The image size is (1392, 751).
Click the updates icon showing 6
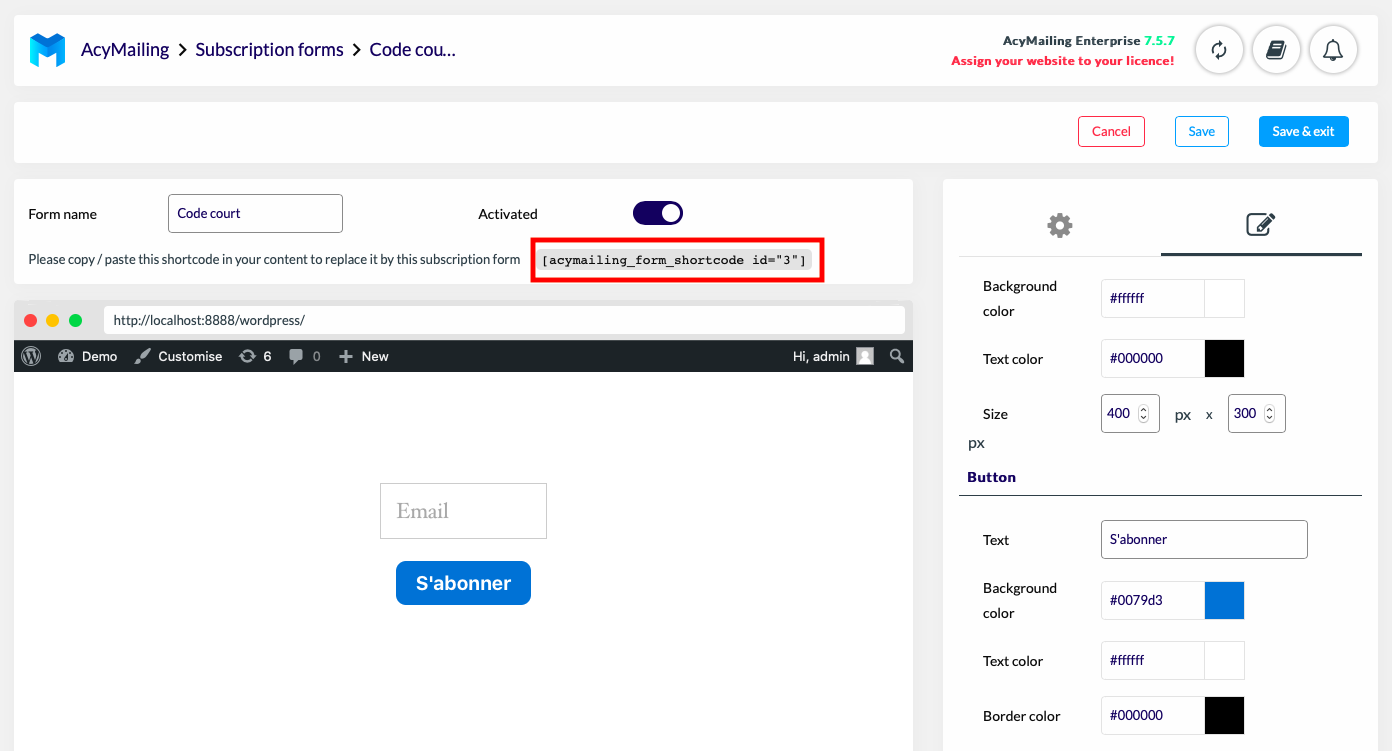[x=247, y=356]
